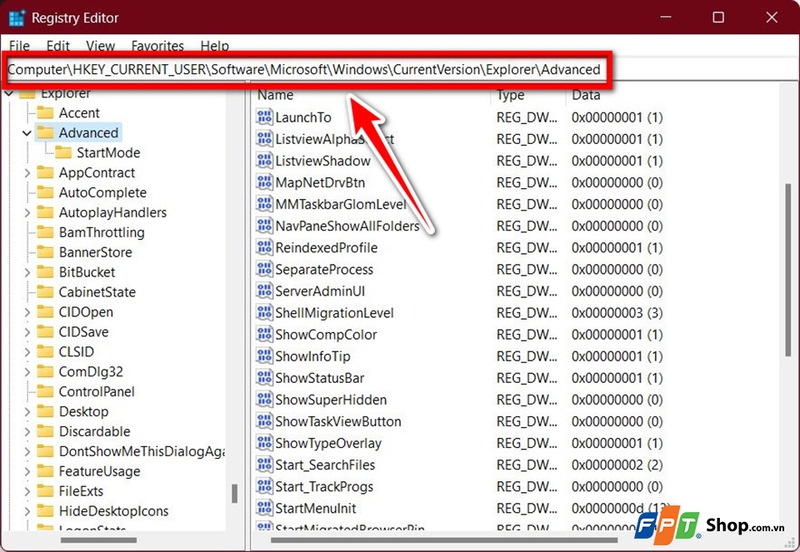The width and height of the screenshot is (800, 552).
Task: Click the ShowTypeOverlay value icon
Action: [264, 443]
